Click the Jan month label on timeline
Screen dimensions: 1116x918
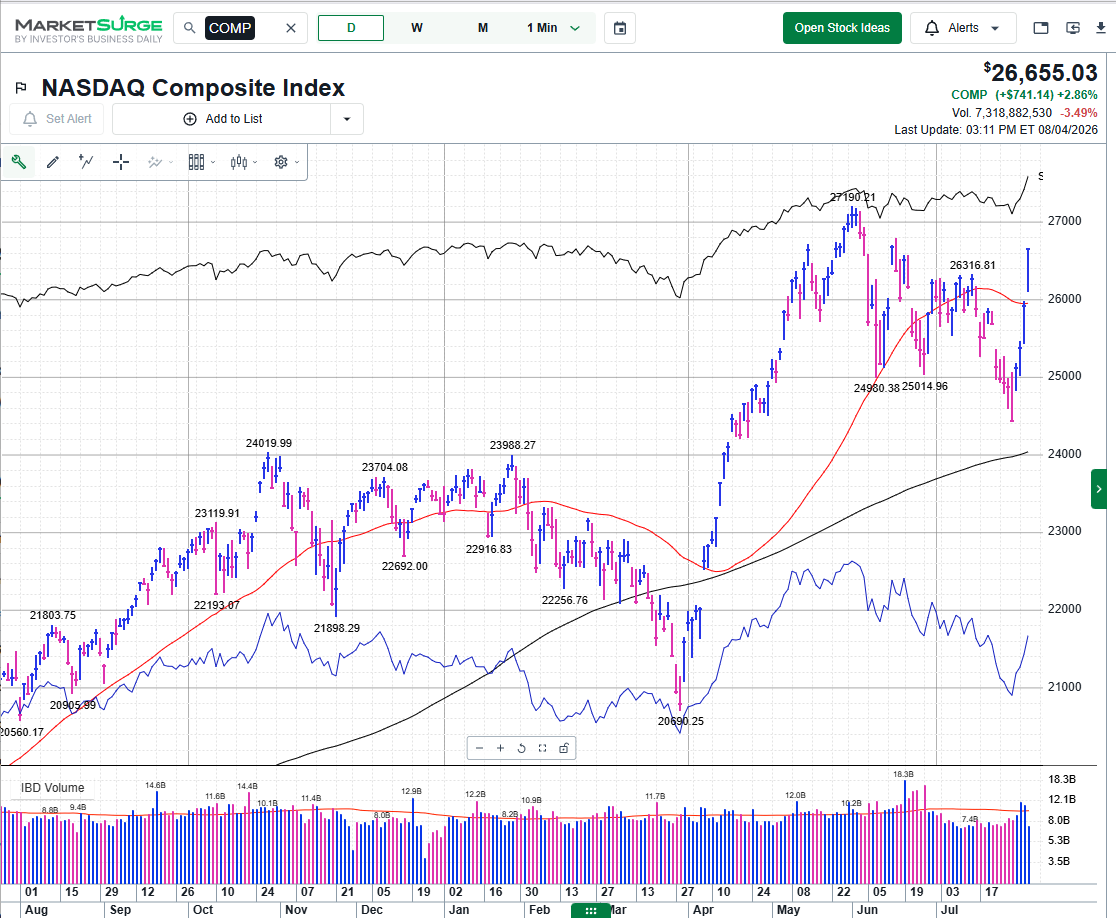(x=459, y=909)
